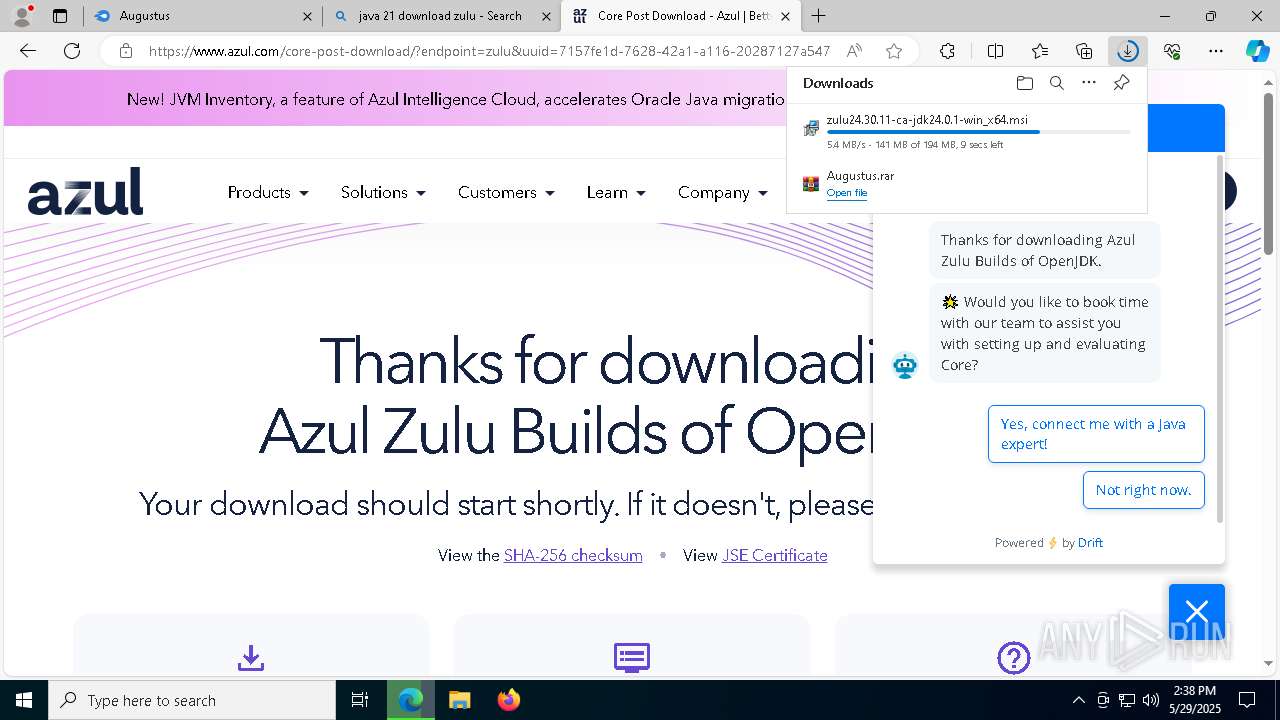The width and height of the screenshot is (1280, 720).
Task: Search downloads with magnifier icon
Action: (x=1056, y=83)
